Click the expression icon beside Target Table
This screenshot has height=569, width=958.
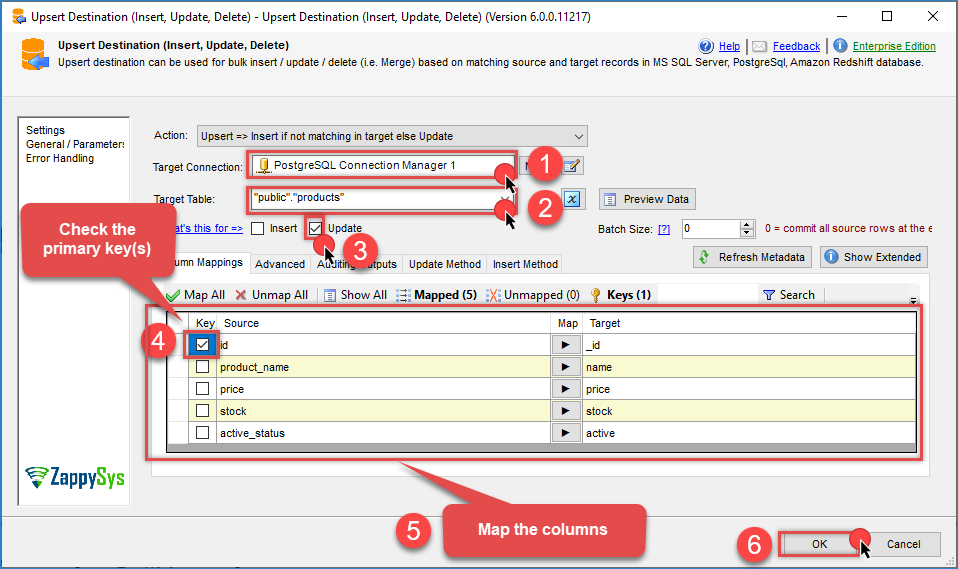coord(571,199)
